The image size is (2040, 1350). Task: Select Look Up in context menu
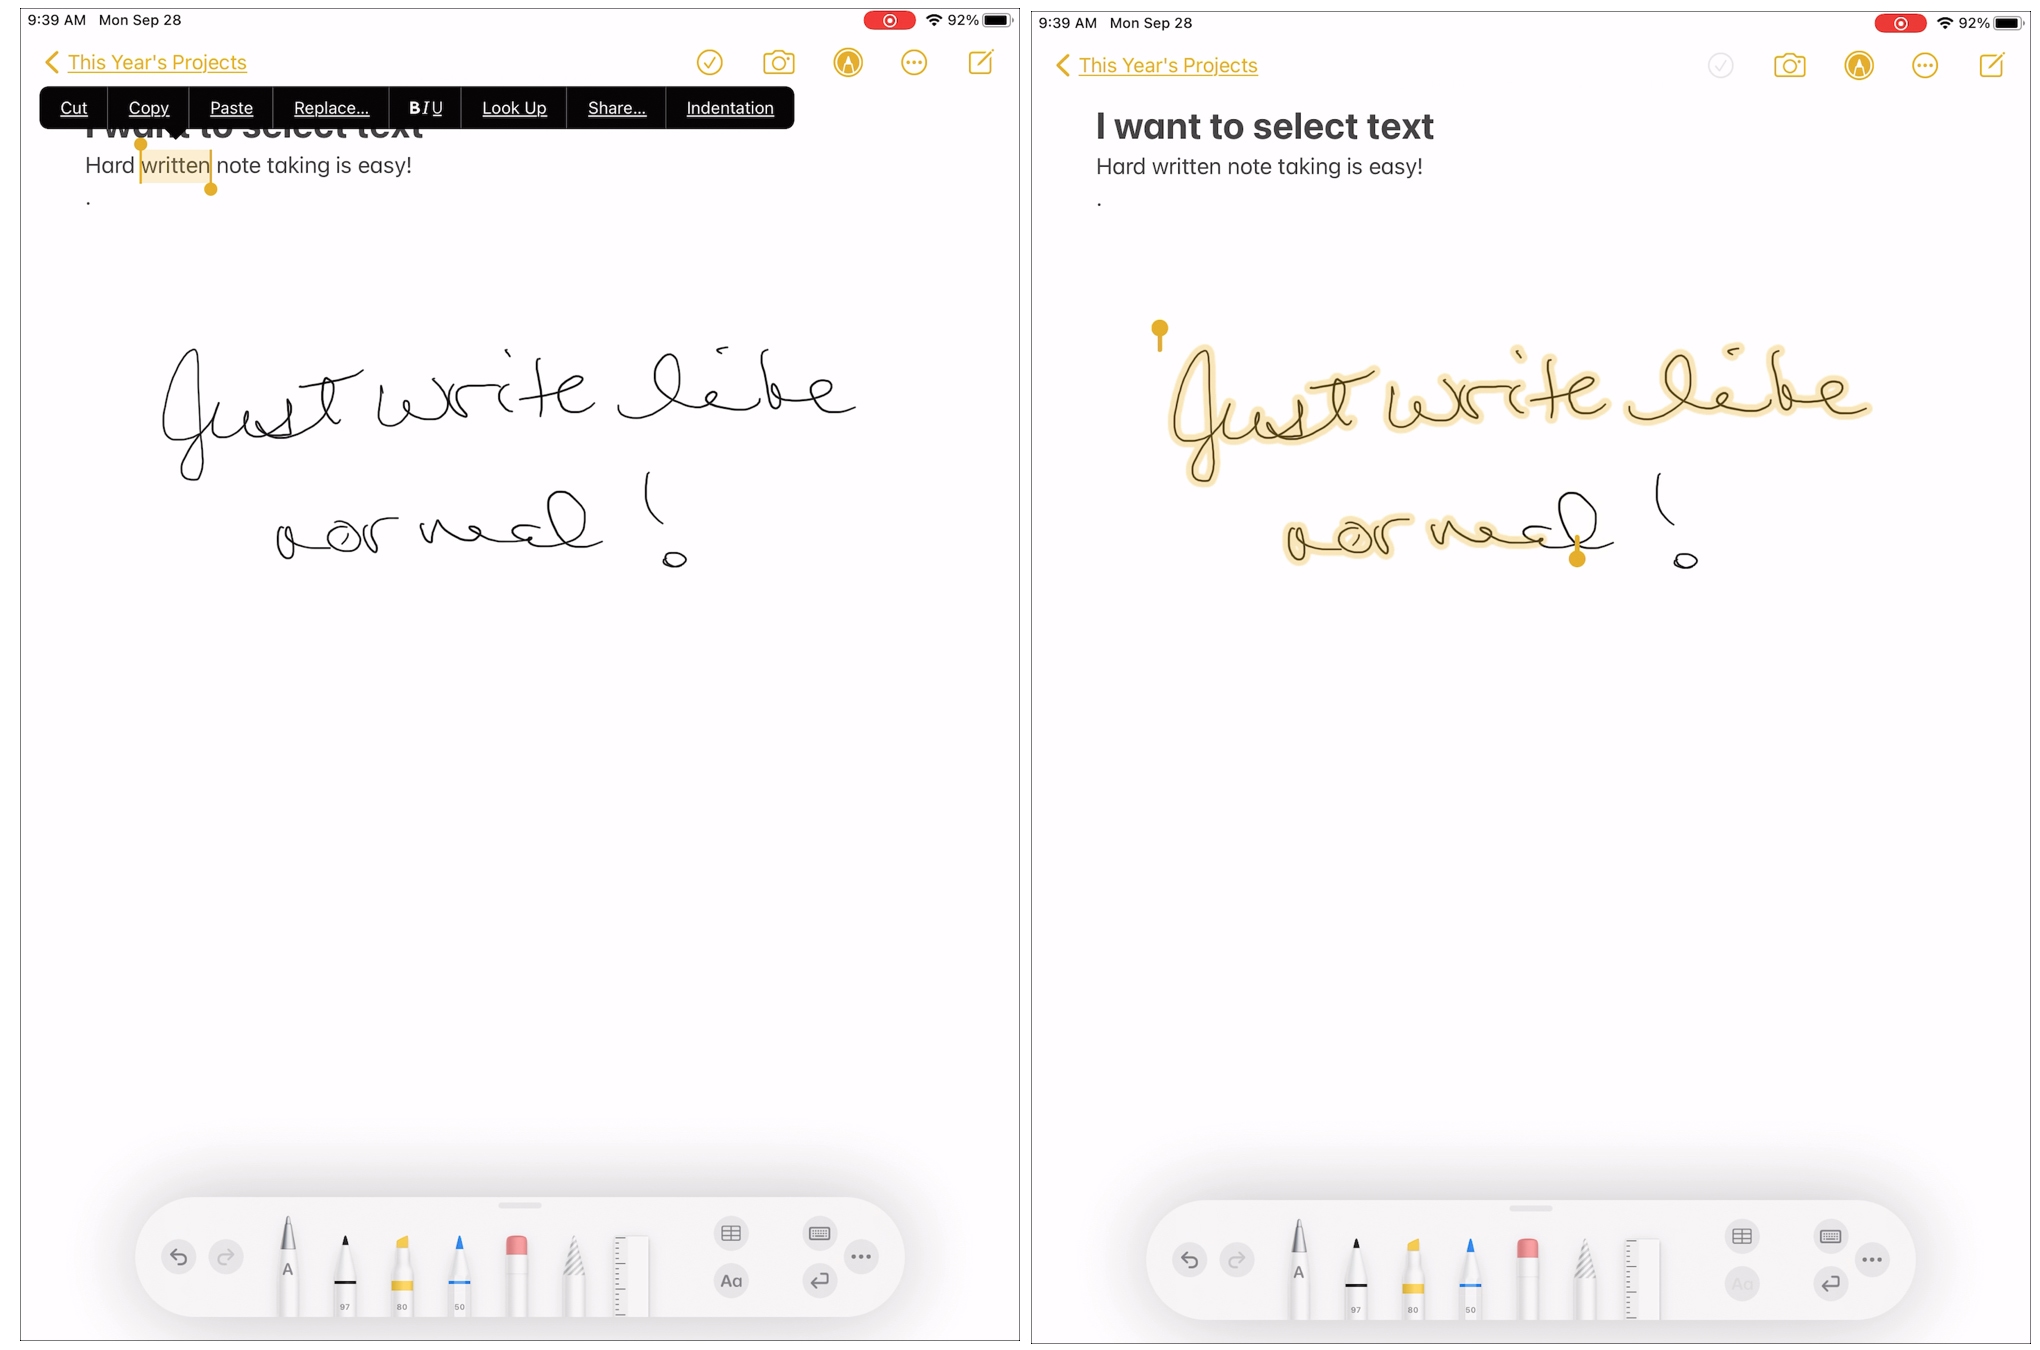click(512, 108)
